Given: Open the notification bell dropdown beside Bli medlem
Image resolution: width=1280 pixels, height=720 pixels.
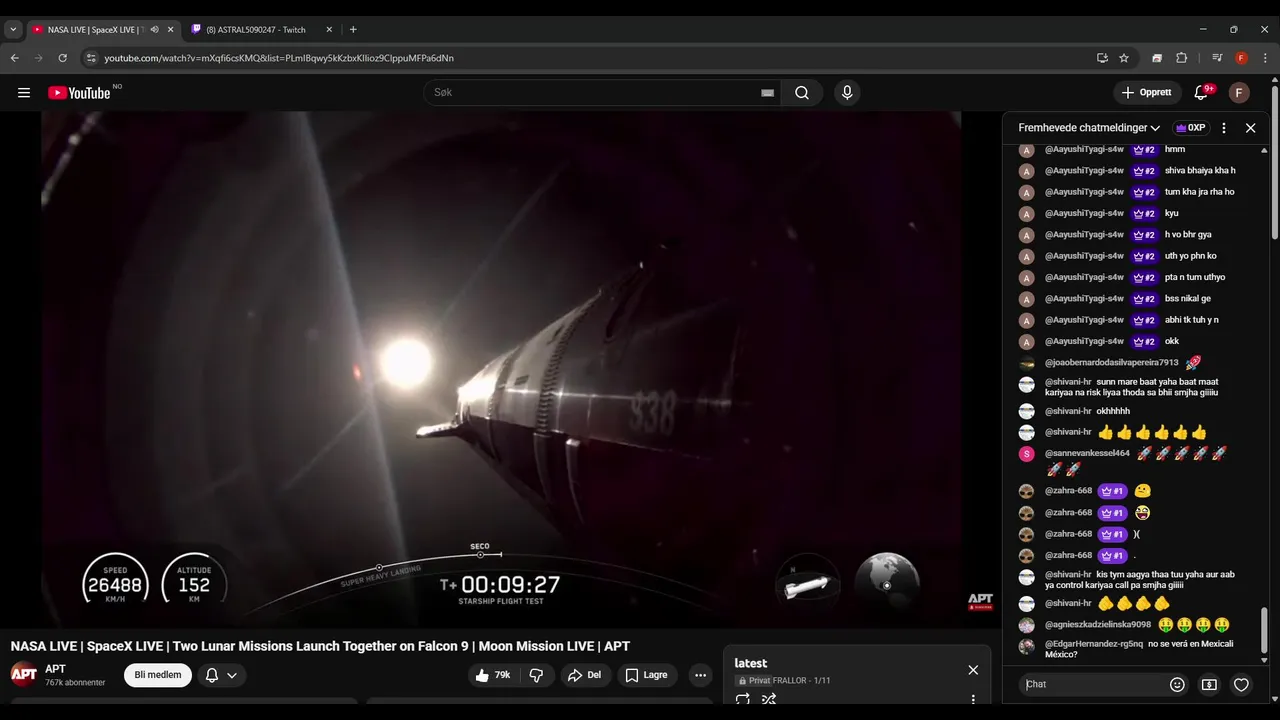Looking at the screenshot, I should click(221, 675).
